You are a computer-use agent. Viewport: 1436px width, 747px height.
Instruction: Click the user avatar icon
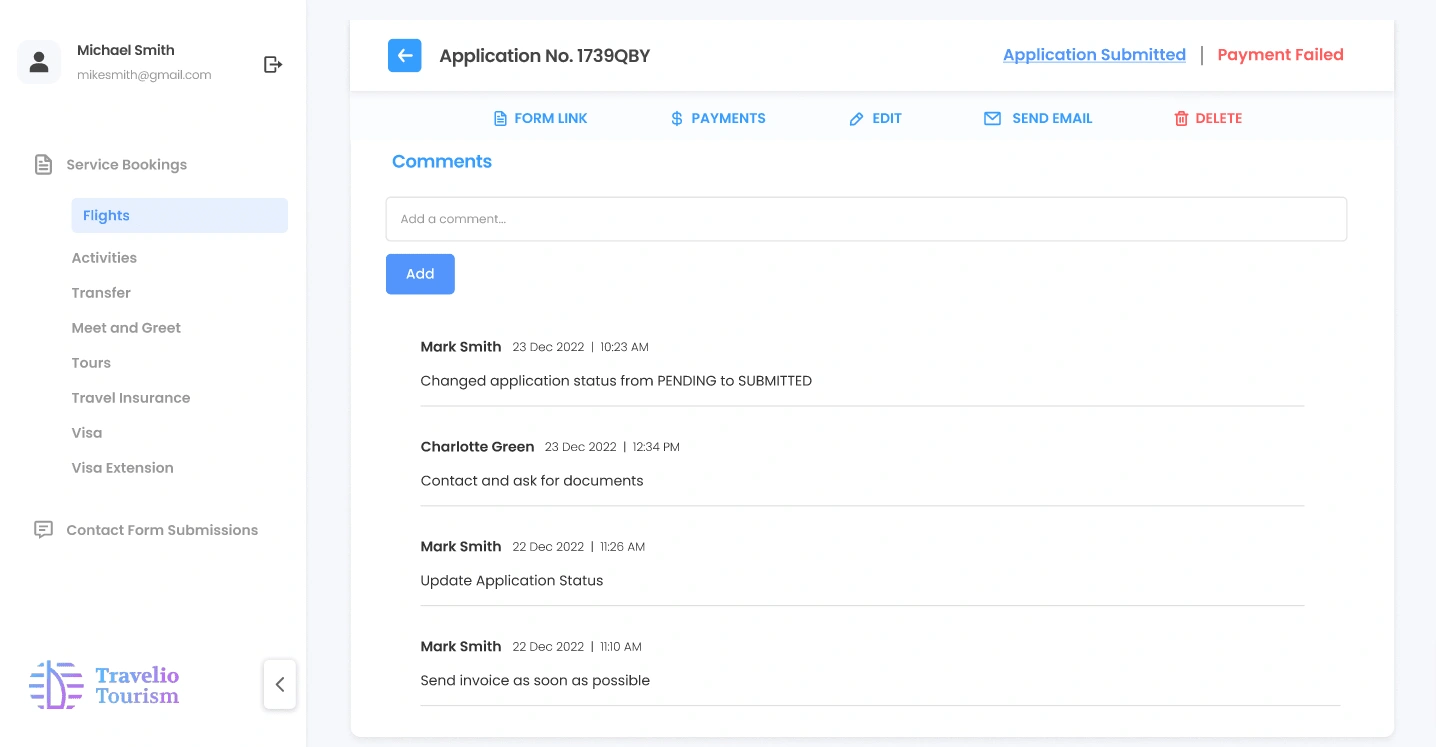point(39,63)
